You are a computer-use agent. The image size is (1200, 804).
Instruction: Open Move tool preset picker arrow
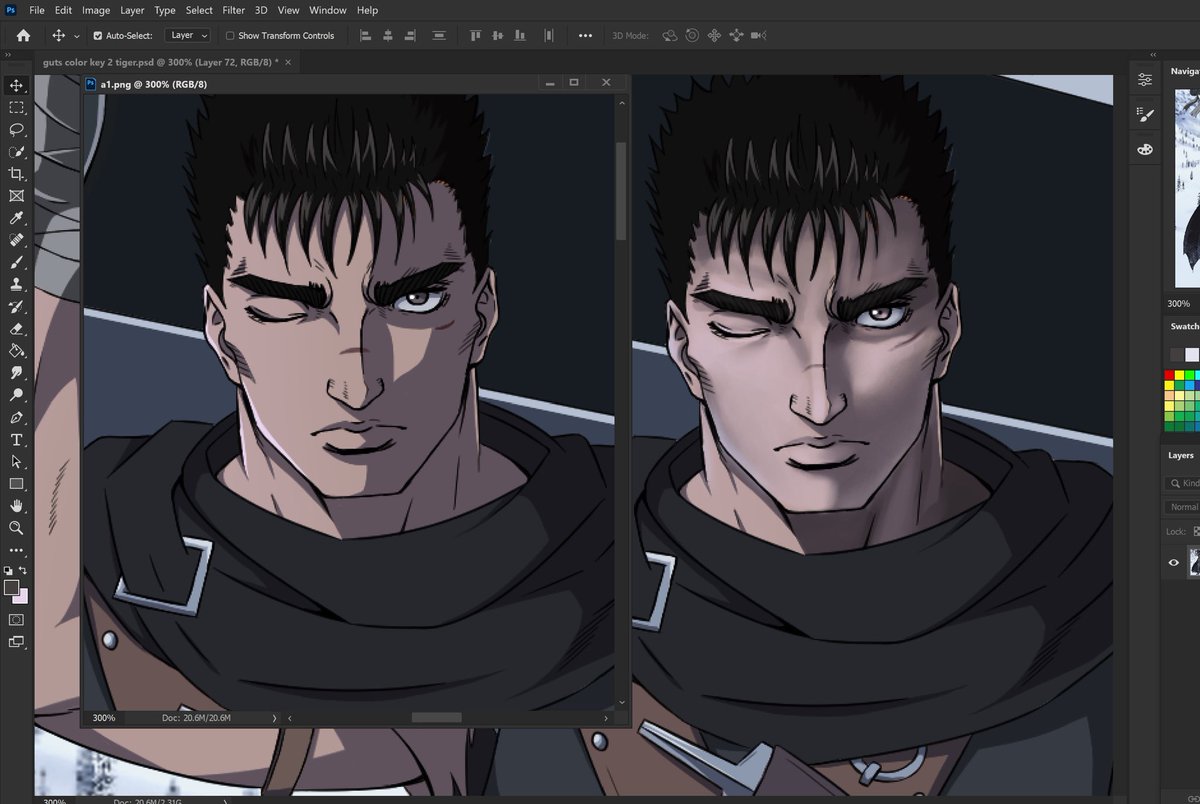77,35
